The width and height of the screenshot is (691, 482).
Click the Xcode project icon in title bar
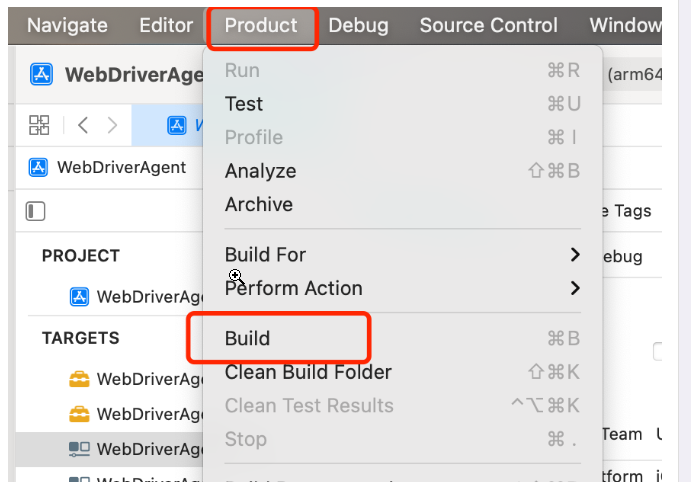pyautogui.click(x=42, y=75)
